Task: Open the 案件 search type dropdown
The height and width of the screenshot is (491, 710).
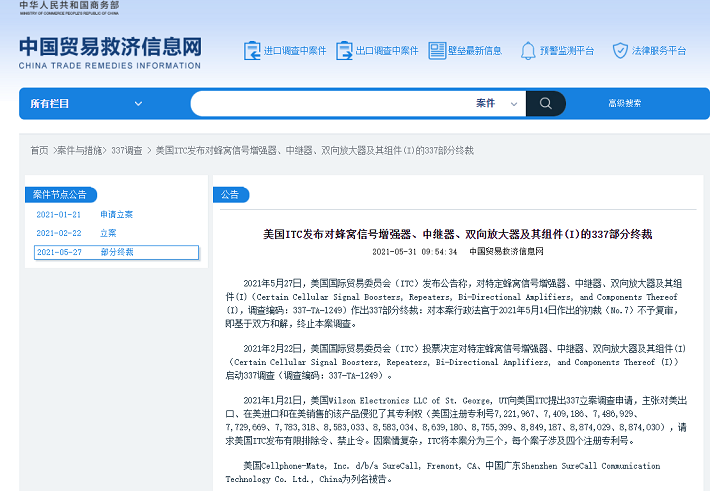Action: pos(497,103)
